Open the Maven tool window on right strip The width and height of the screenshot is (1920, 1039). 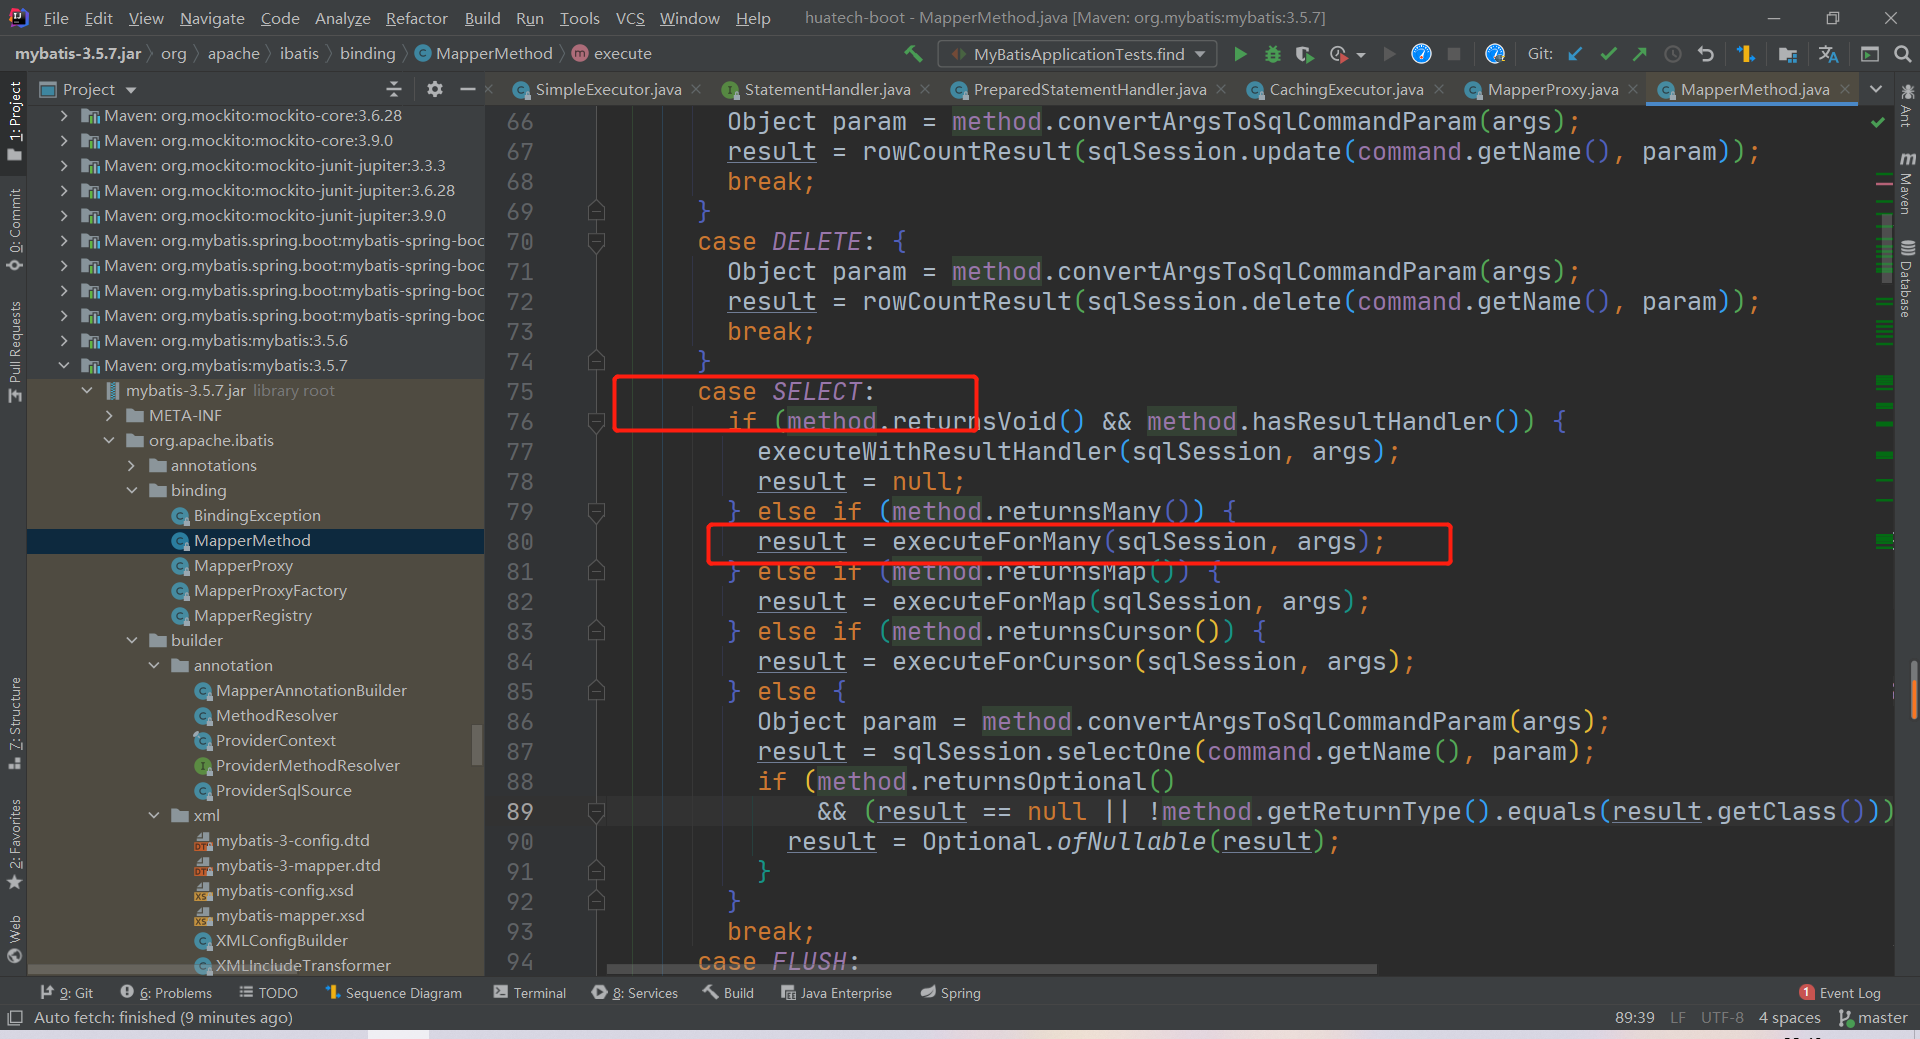[x=1907, y=184]
